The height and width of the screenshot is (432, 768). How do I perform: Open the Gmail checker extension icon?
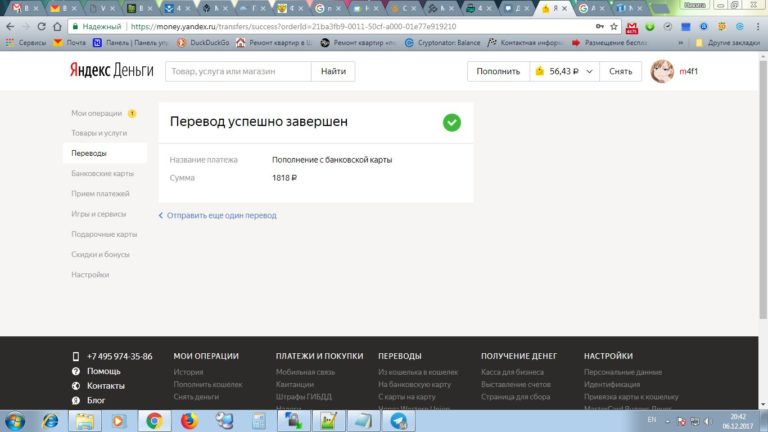click(632, 27)
